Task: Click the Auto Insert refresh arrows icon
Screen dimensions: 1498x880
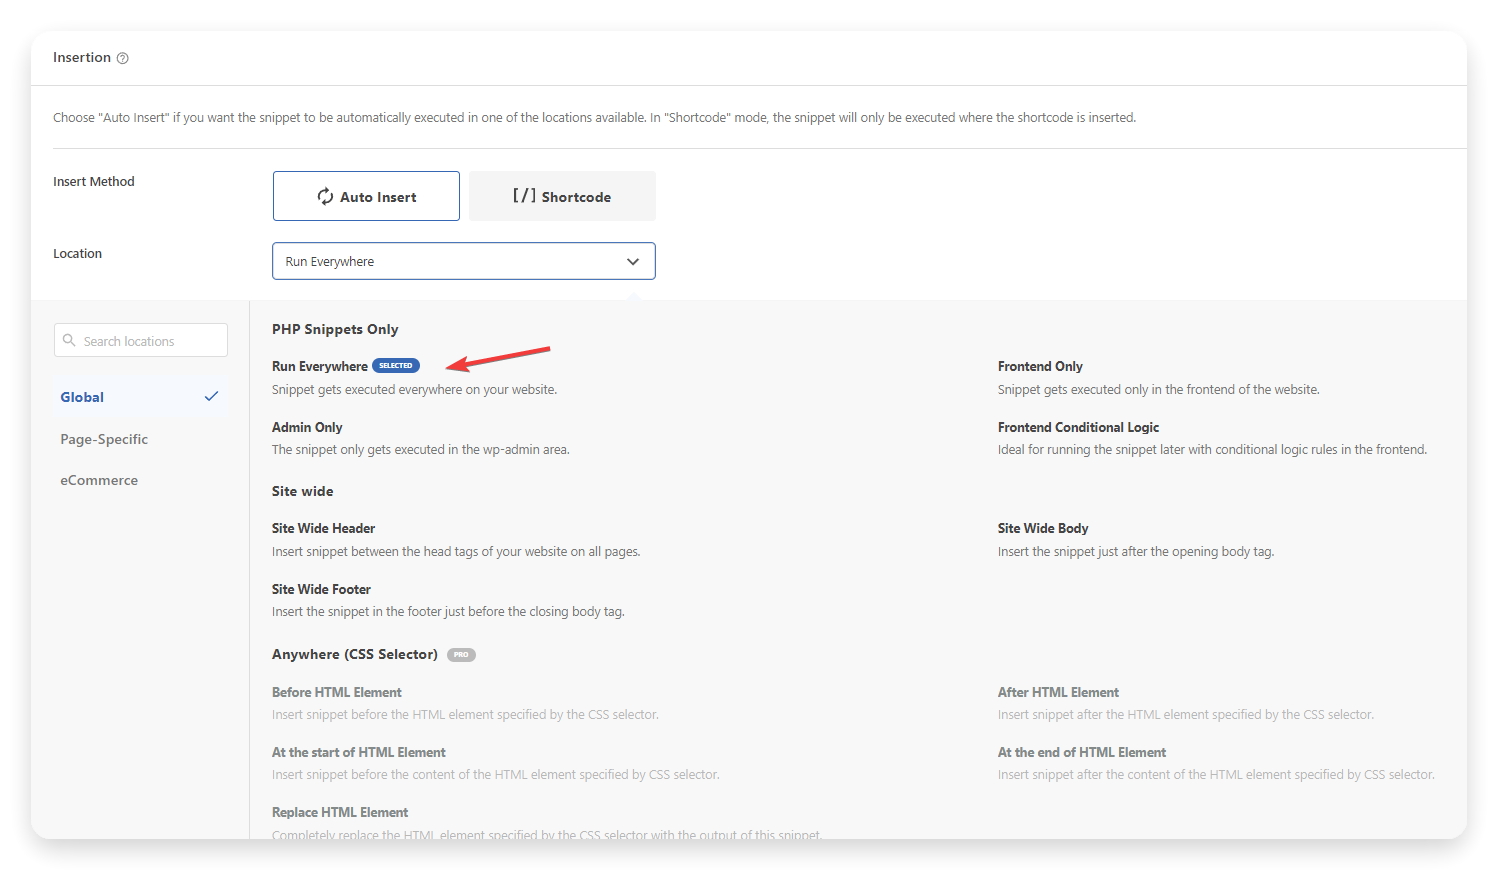Action: point(325,196)
